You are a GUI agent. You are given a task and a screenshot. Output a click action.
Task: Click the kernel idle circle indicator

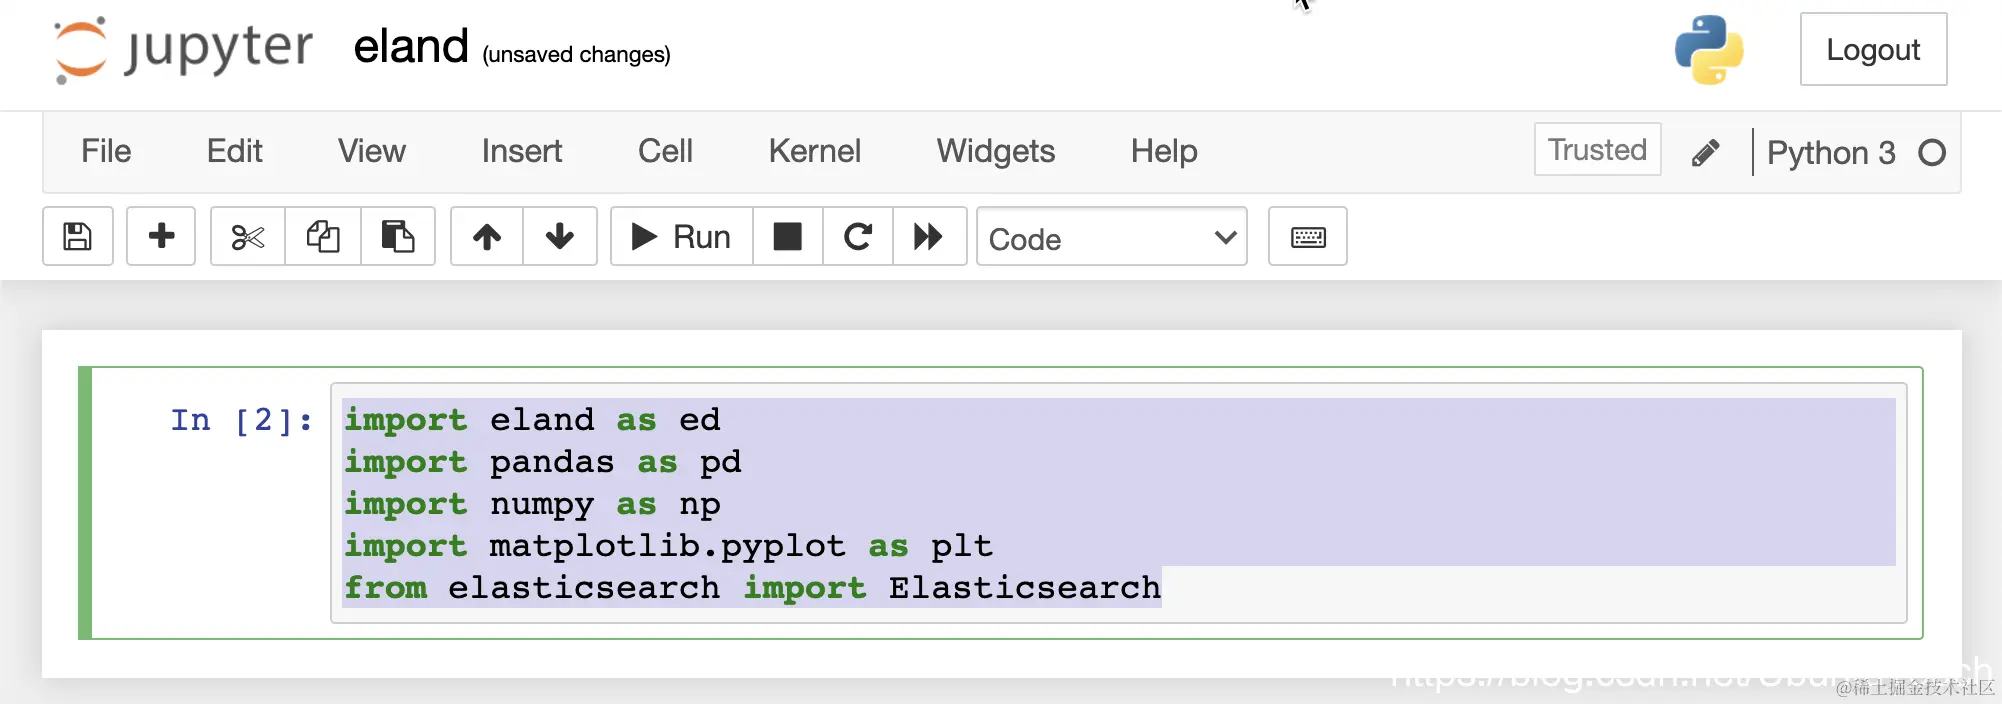tap(1932, 153)
